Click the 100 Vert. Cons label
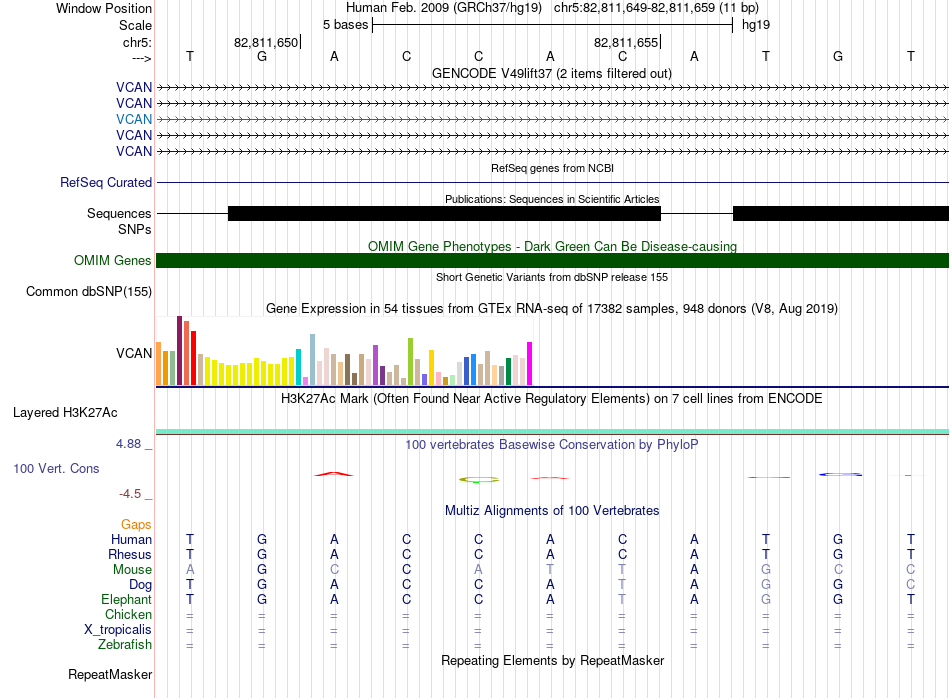This screenshot has height=698, width=950. [56, 468]
